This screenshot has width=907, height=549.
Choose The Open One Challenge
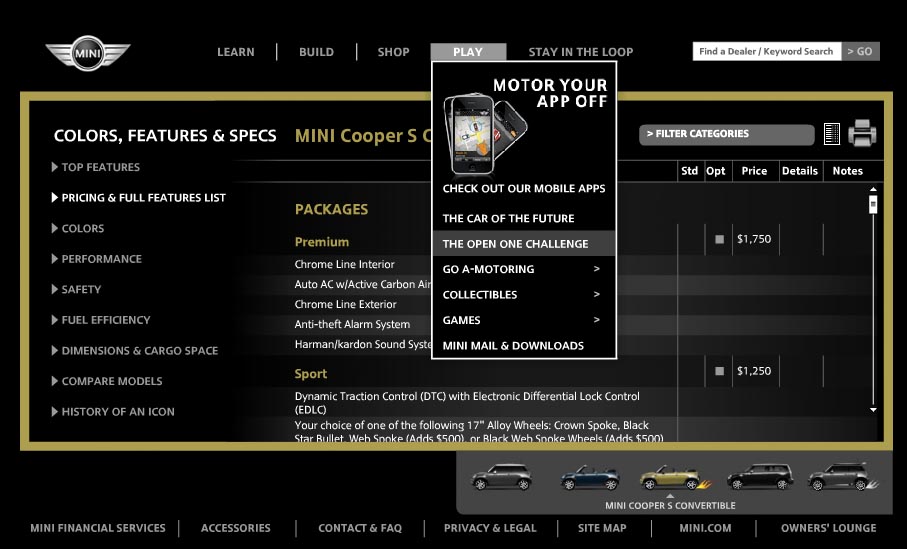tap(523, 244)
